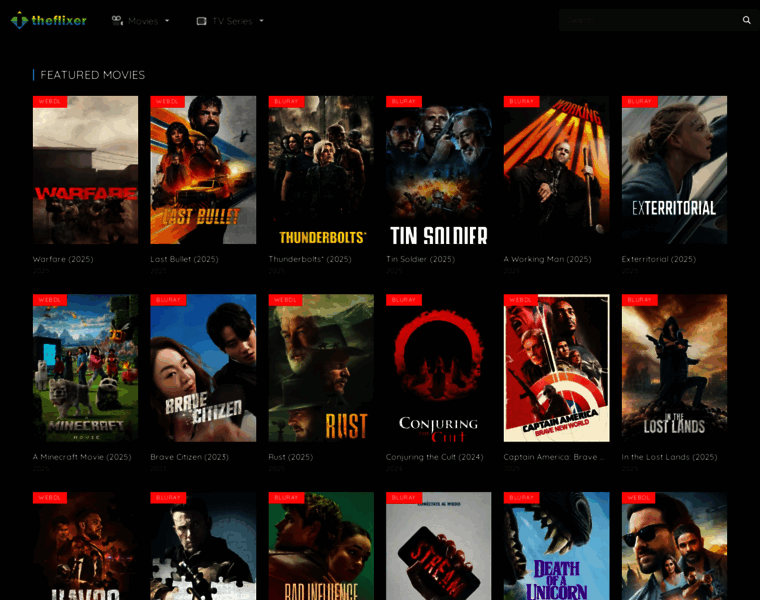760x600 pixels.
Task: Click the In the Lost Lands (2025) title
Action: click(x=669, y=457)
